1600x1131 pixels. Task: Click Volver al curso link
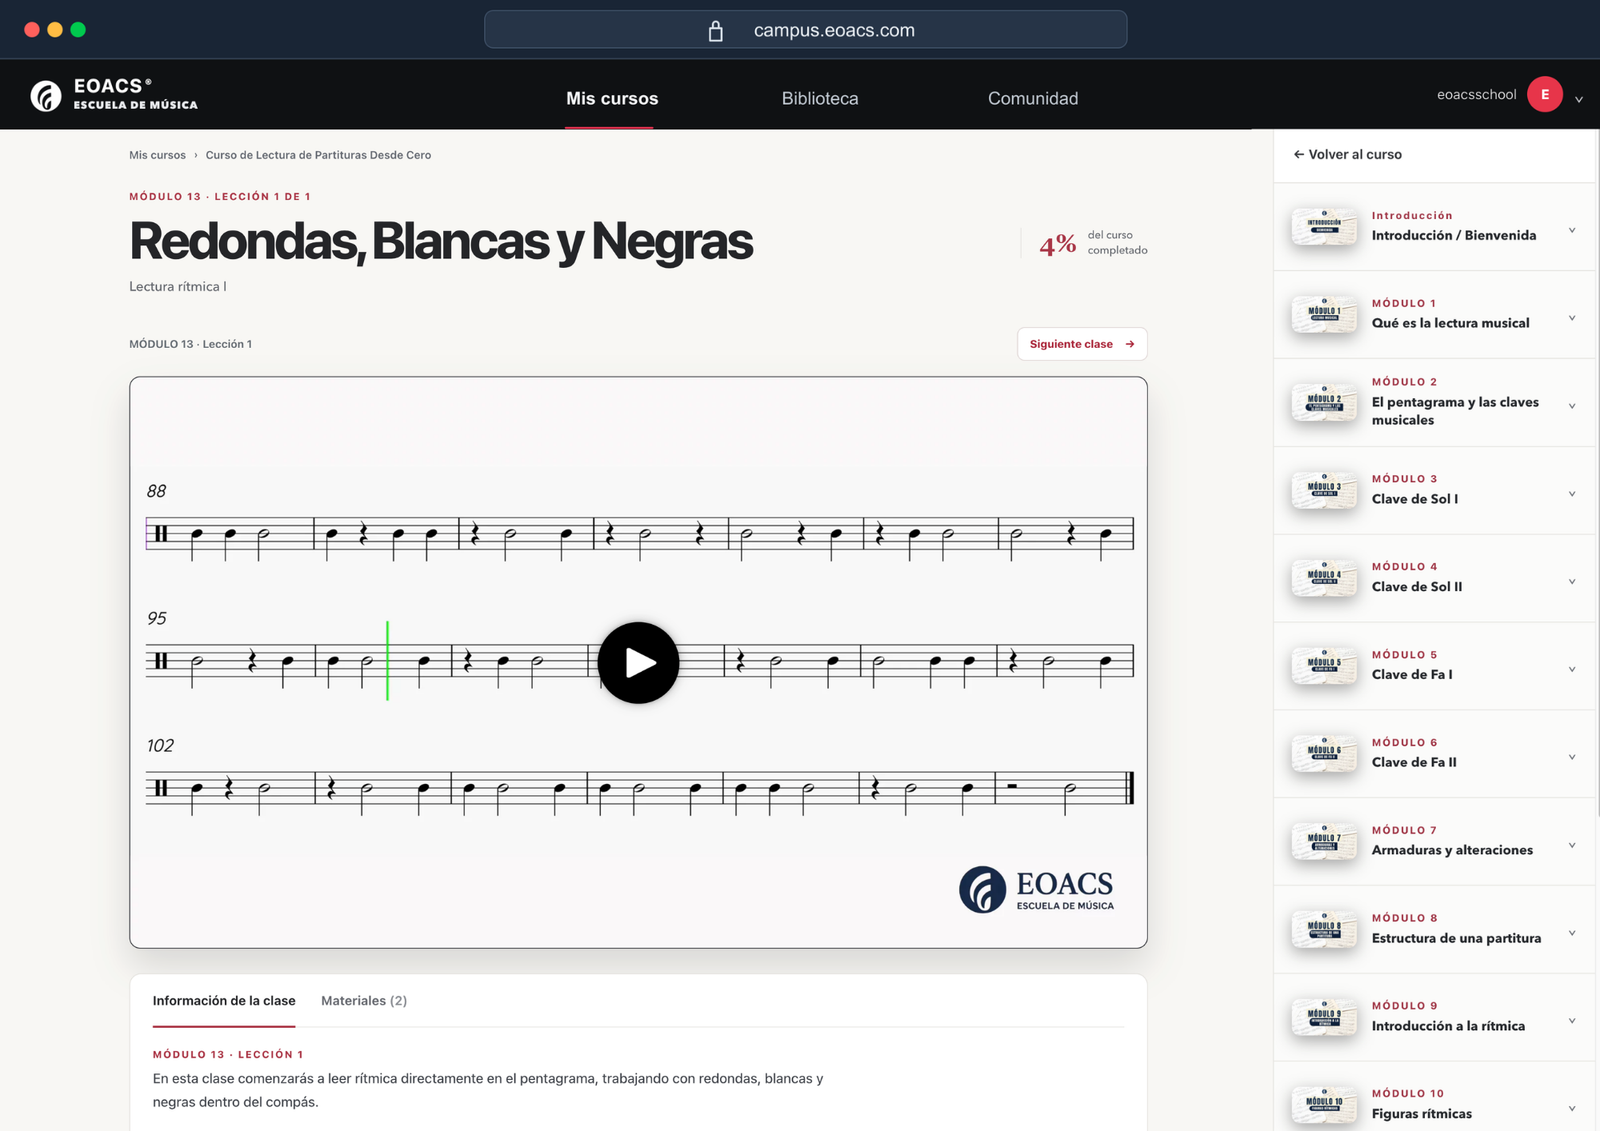tap(1347, 154)
